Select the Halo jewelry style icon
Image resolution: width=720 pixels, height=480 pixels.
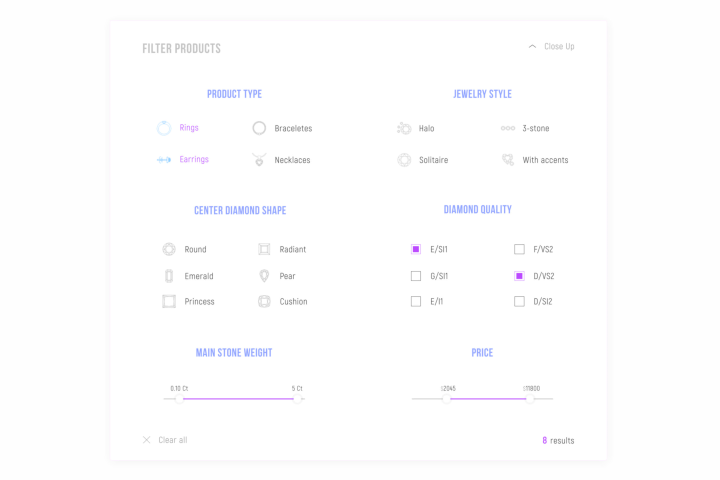click(404, 128)
